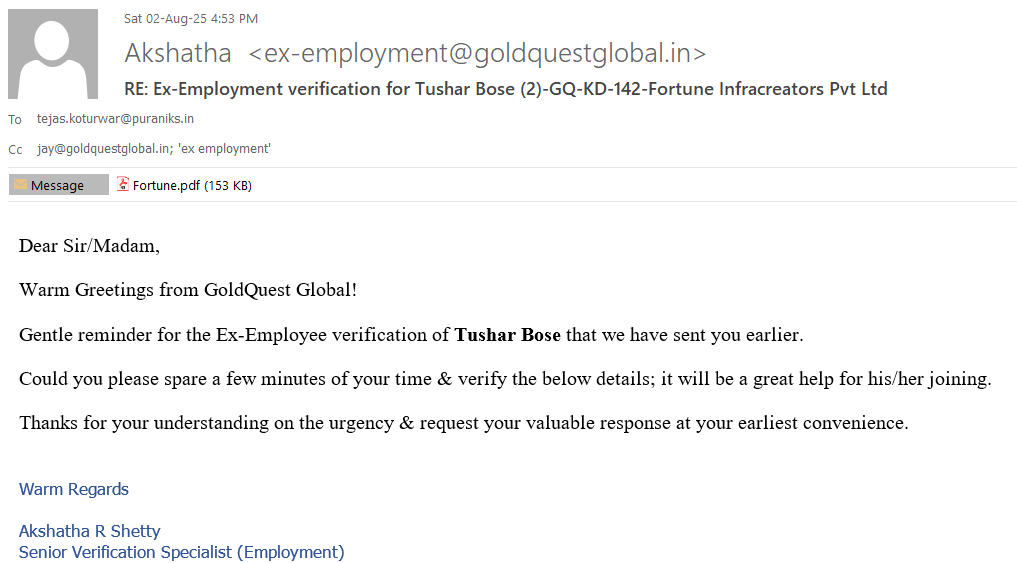
Task: Click the "To" field label
Action: coord(15,119)
